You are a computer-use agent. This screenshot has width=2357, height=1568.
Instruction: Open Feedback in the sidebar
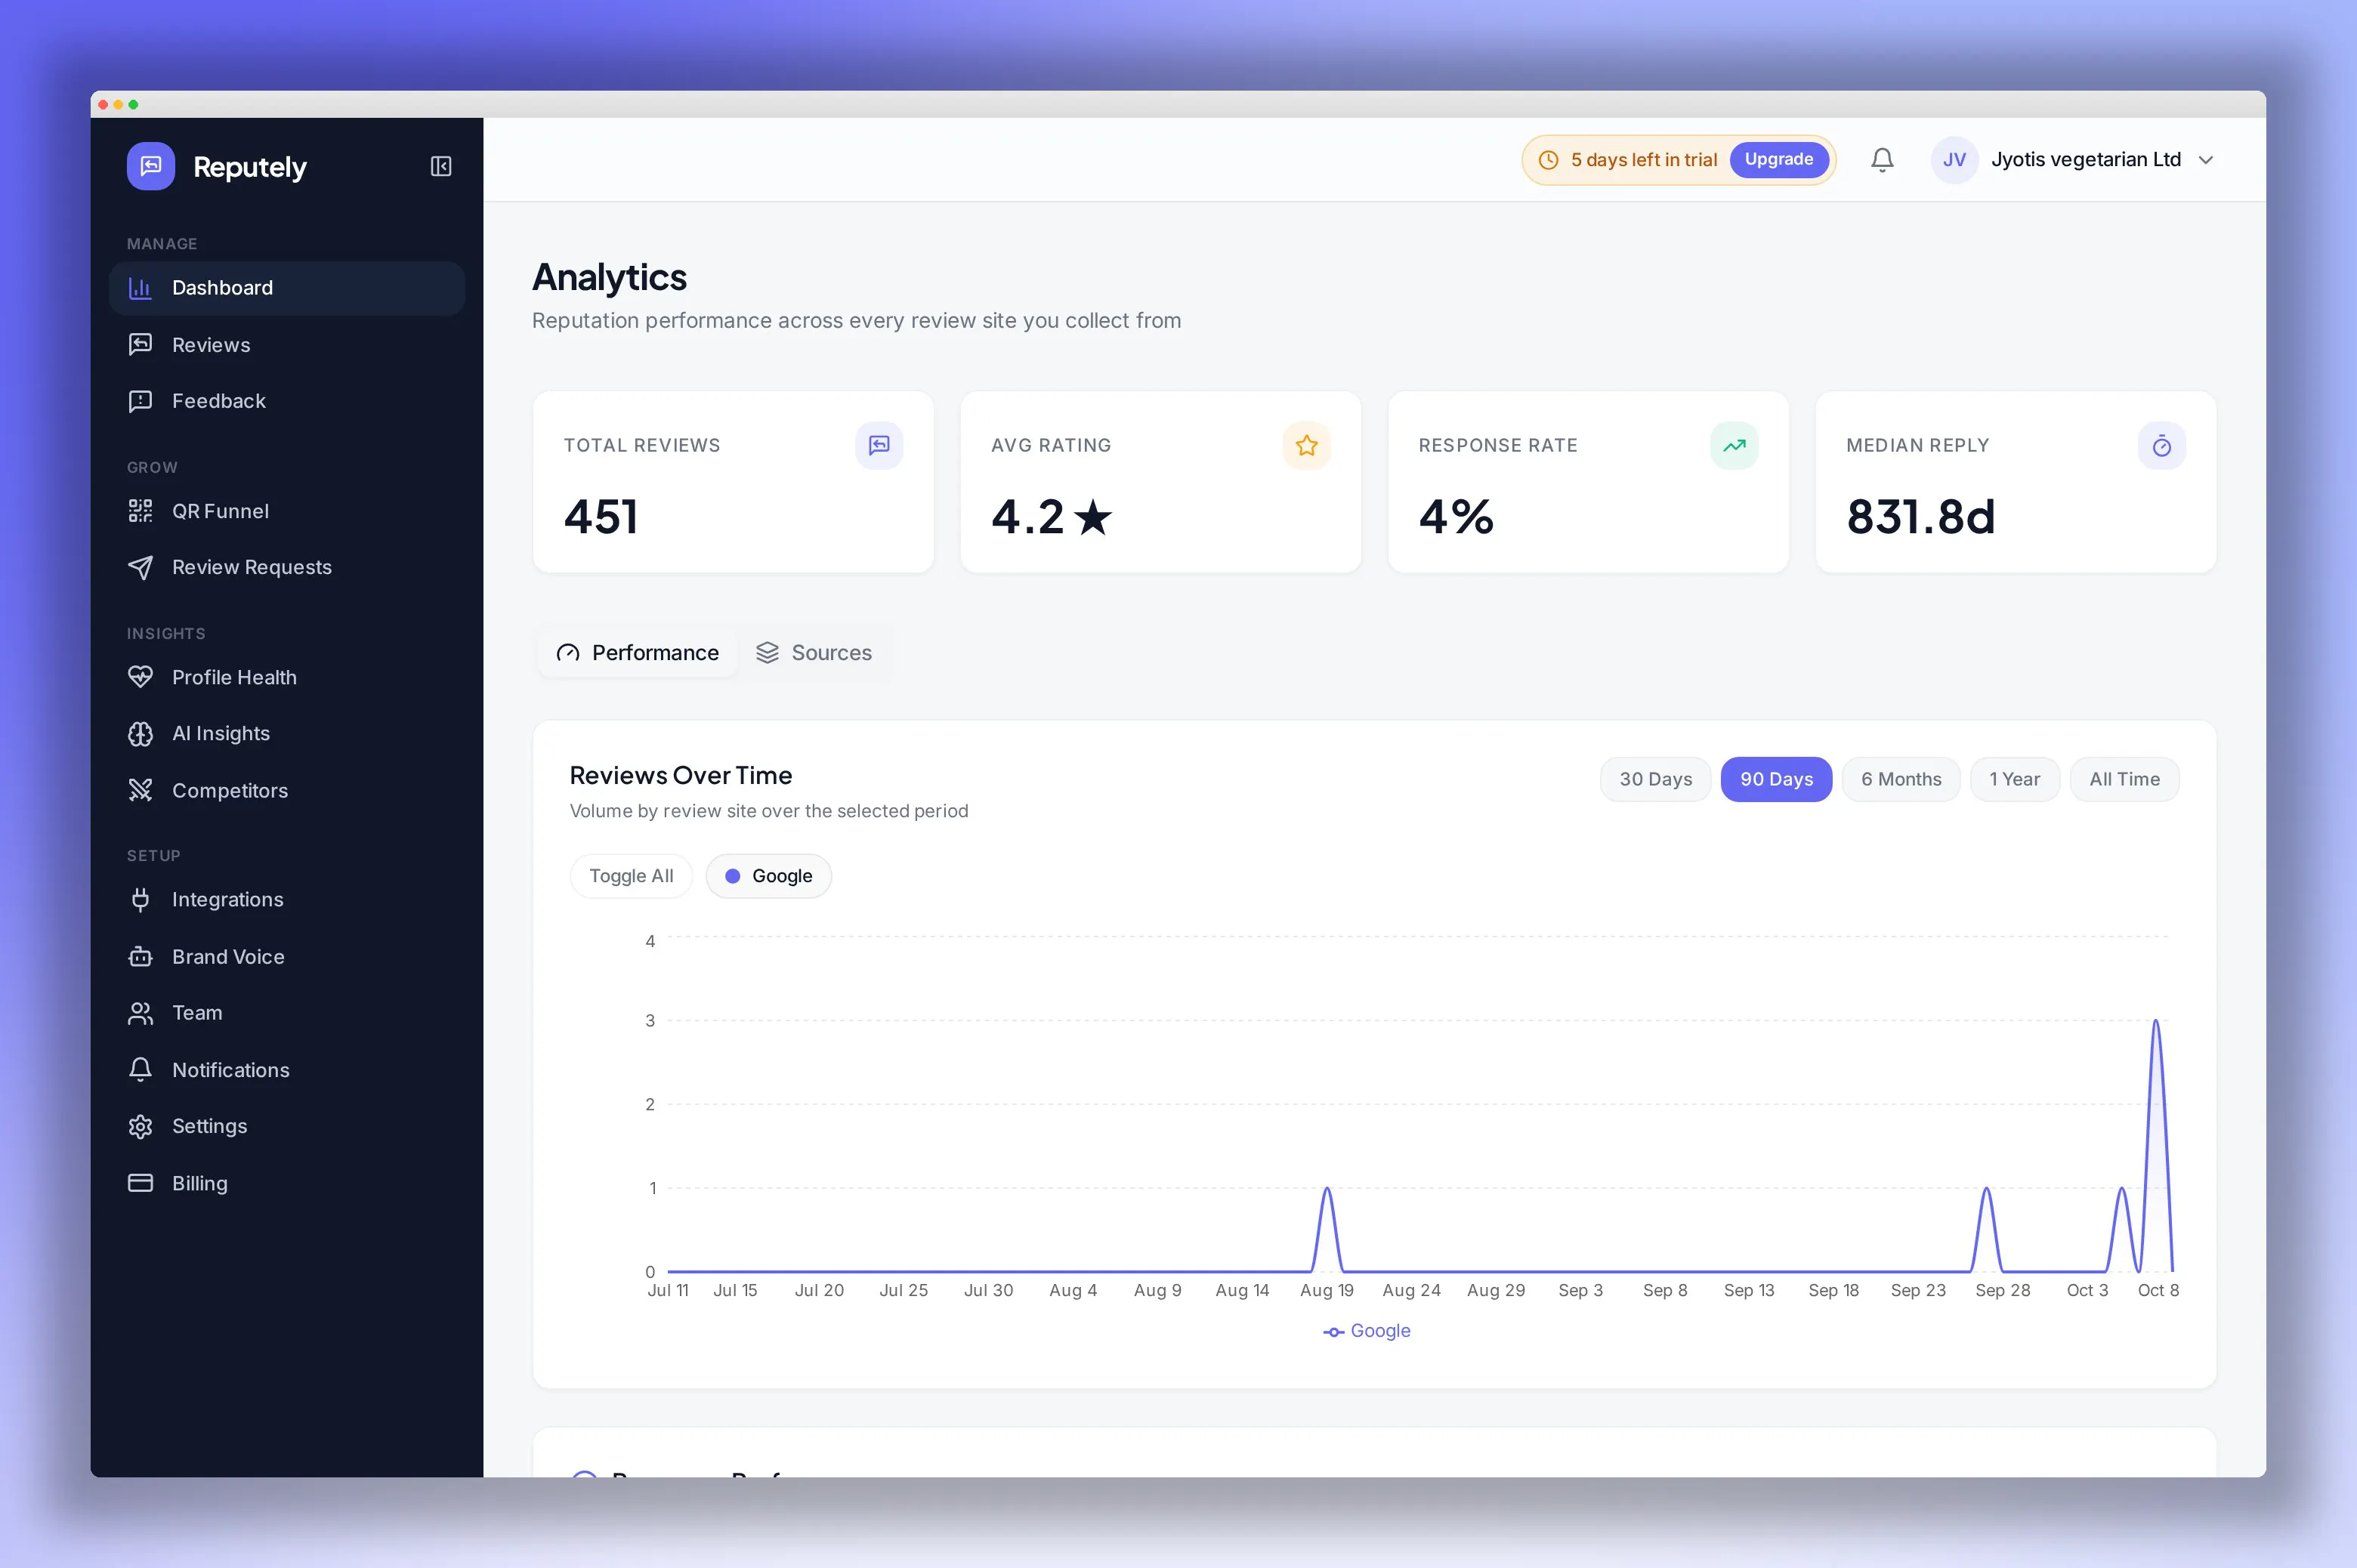pyautogui.click(x=287, y=400)
